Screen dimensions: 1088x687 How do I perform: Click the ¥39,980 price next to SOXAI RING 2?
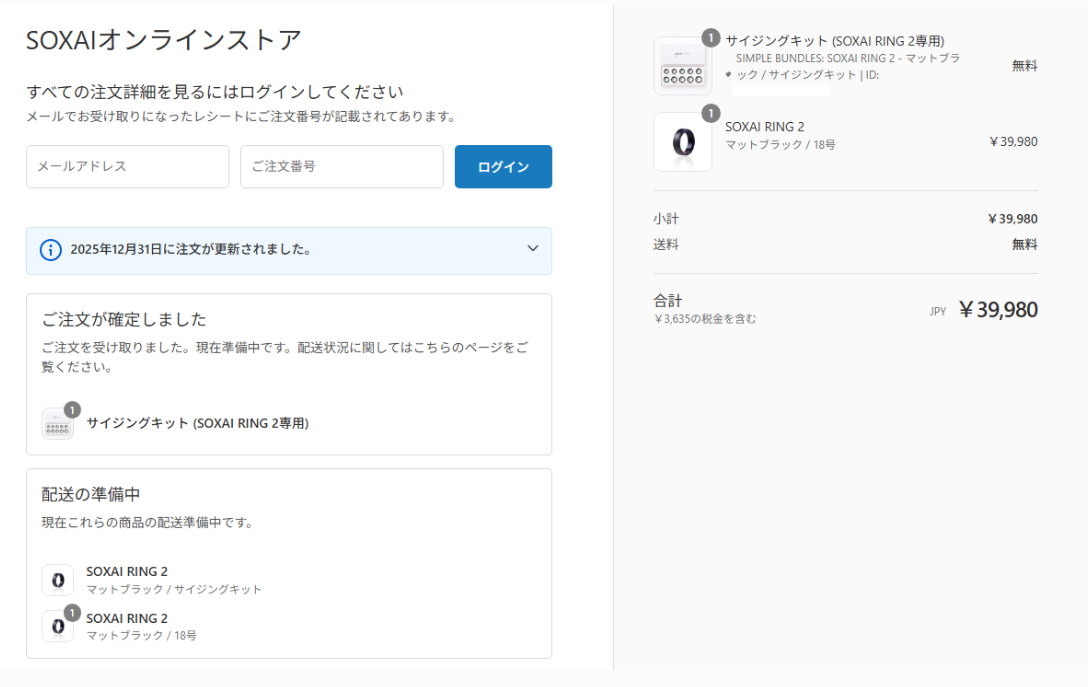(x=1013, y=142)
